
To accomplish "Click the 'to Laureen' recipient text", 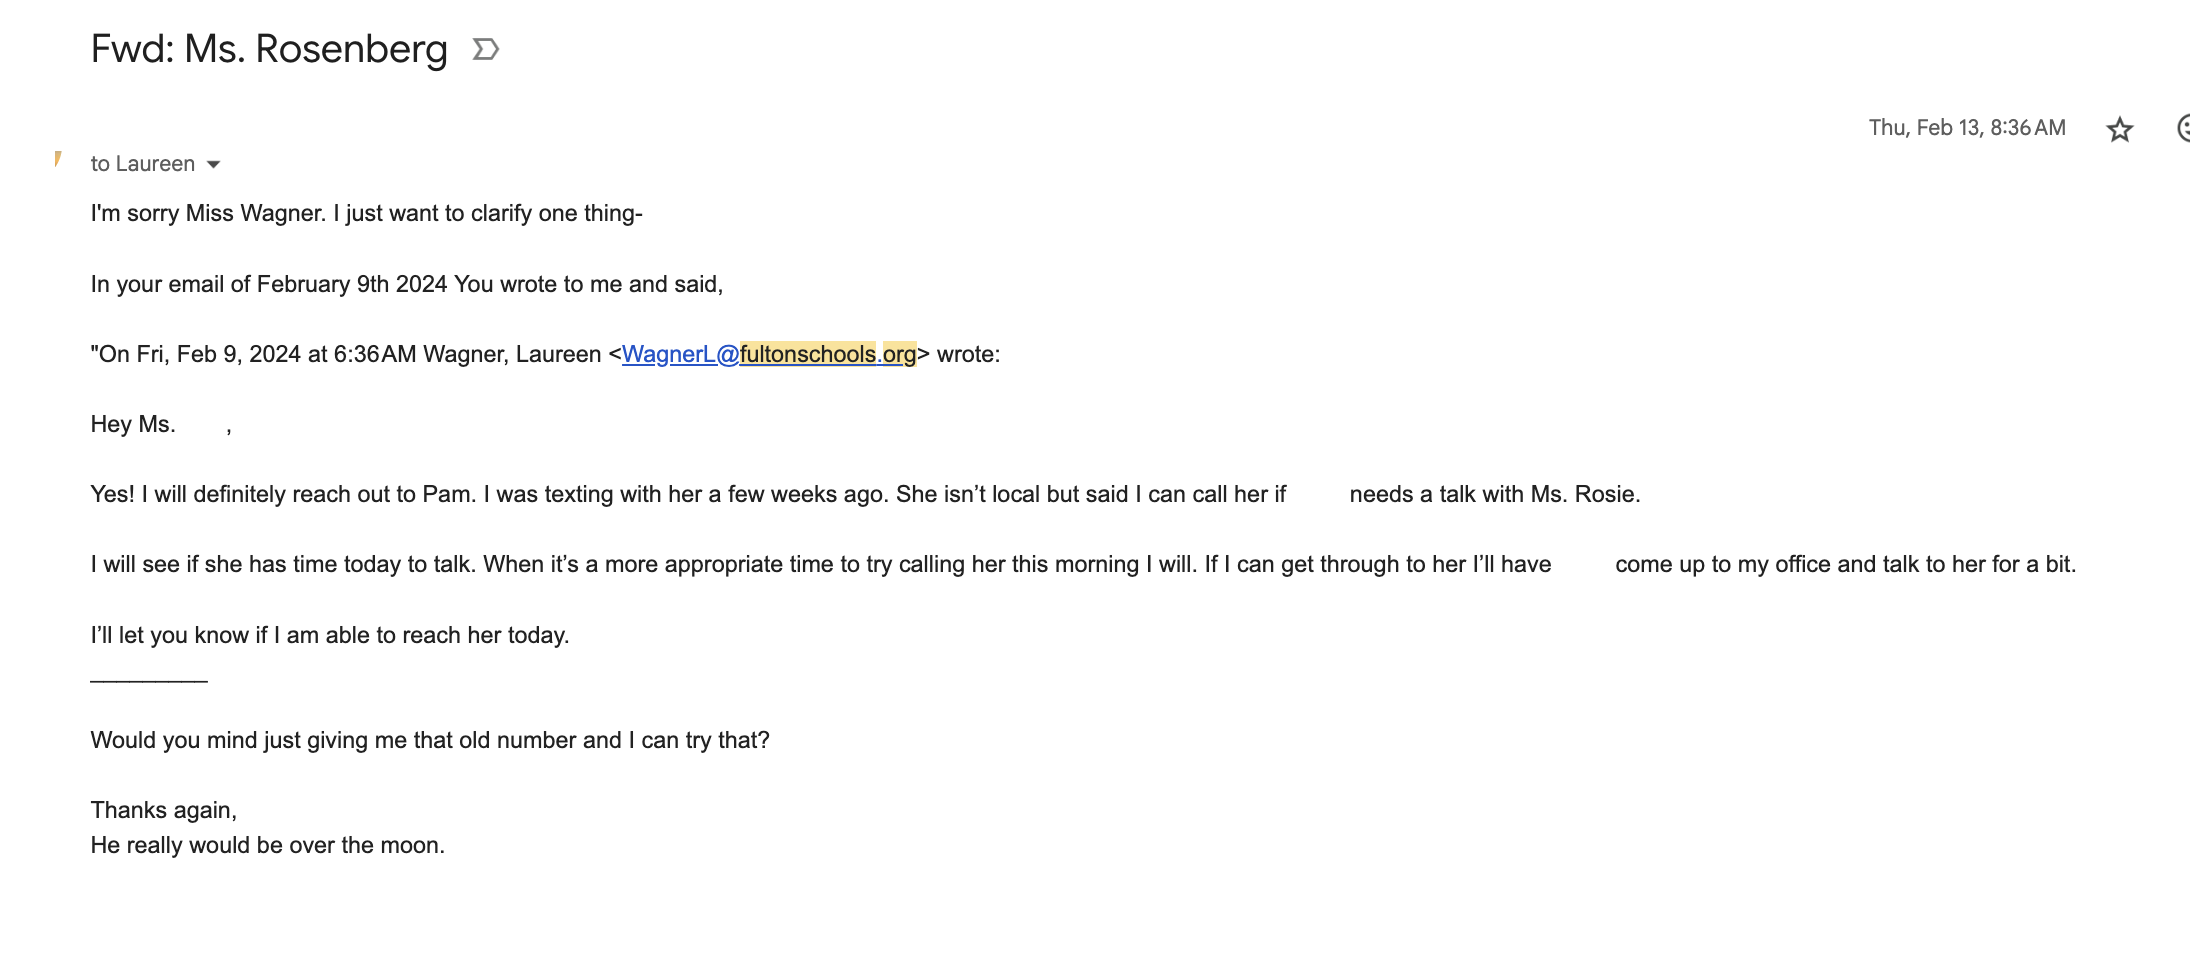I will (143, 164).
